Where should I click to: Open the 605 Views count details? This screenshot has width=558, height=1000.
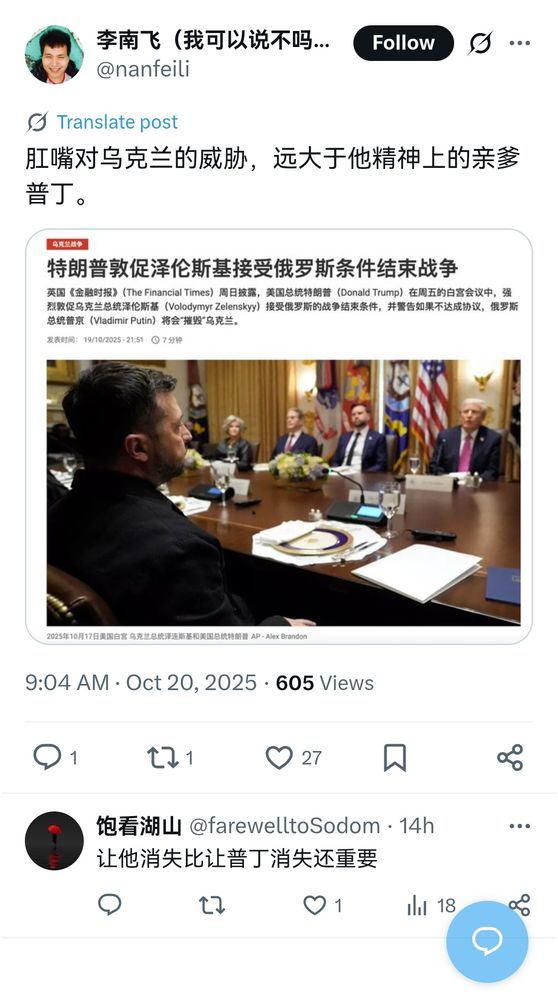point(325,682)
